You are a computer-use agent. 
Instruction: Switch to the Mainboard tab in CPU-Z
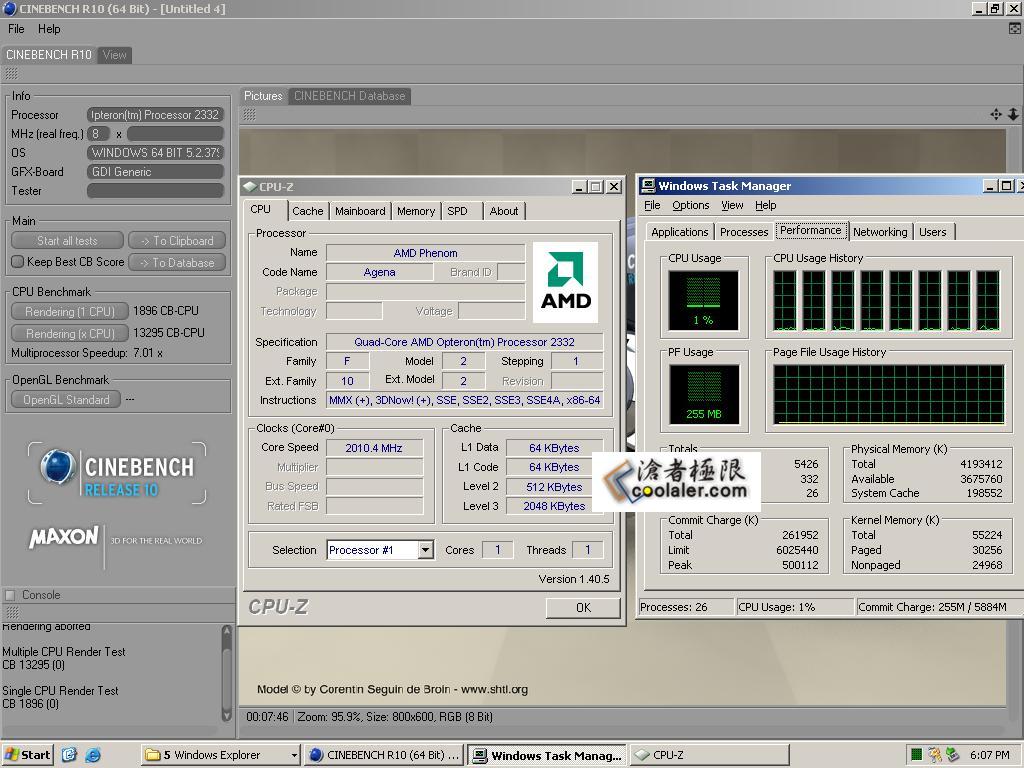tap(360, 211)
